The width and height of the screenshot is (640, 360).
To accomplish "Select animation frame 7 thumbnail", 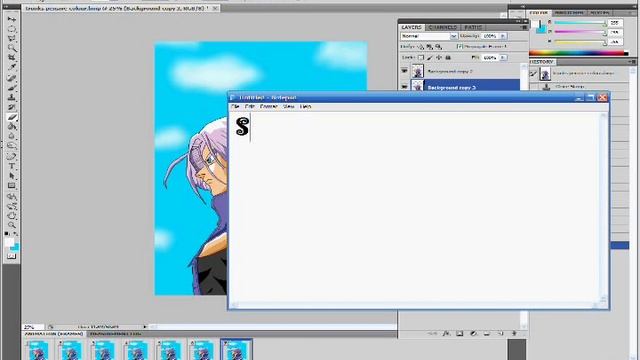I will 237,350.
